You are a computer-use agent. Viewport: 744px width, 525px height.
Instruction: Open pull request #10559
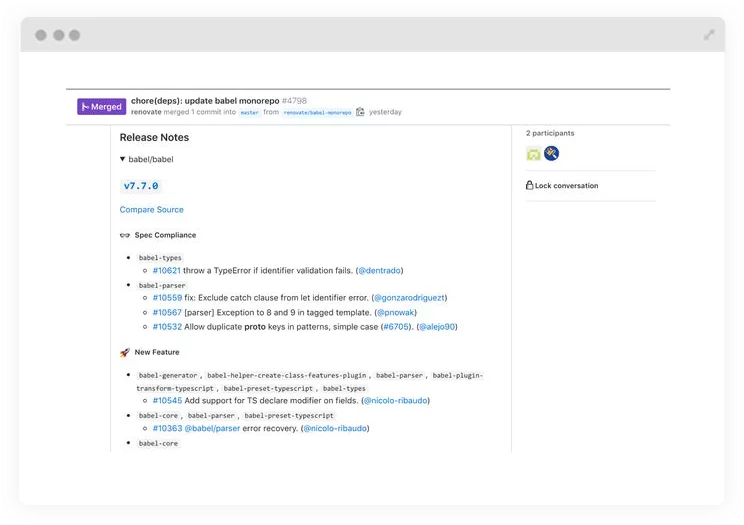pos(167,298)
